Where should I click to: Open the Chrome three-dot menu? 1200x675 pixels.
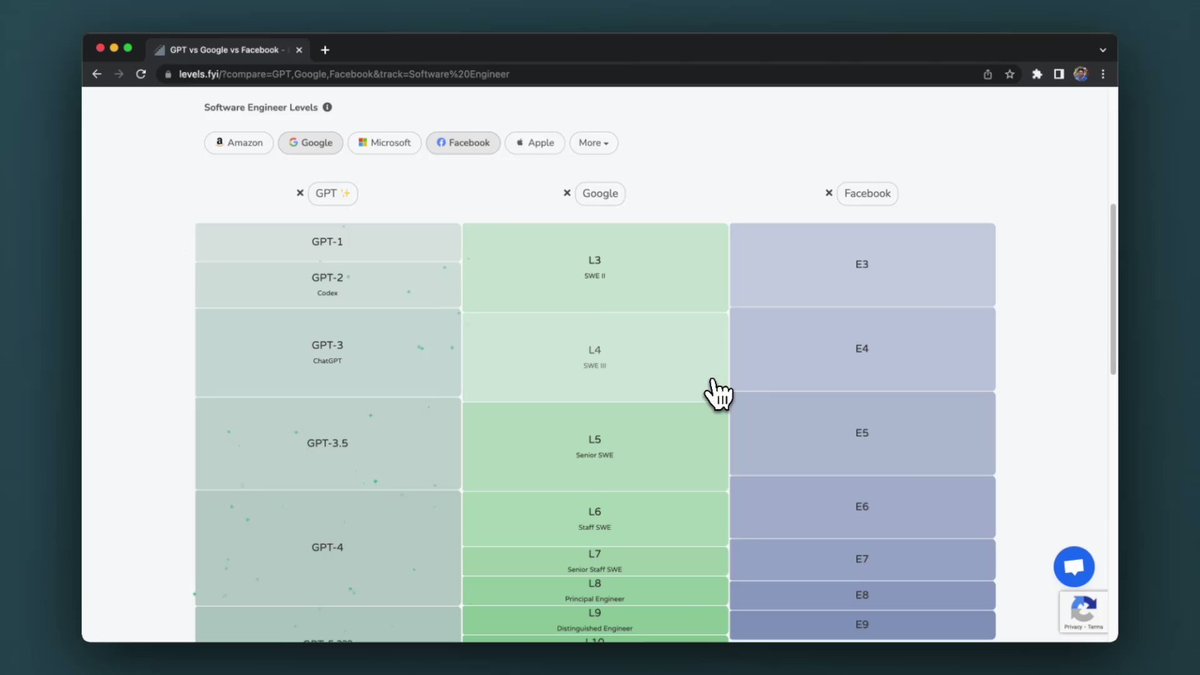[1103, 74]
